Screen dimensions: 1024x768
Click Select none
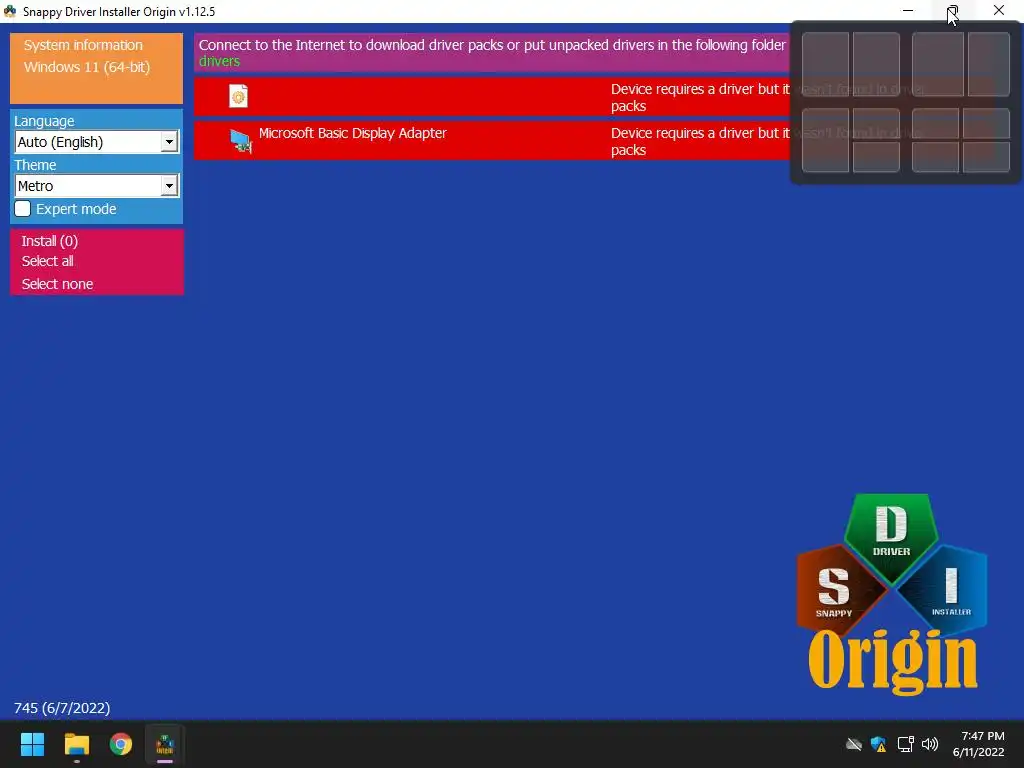(57, 284)
